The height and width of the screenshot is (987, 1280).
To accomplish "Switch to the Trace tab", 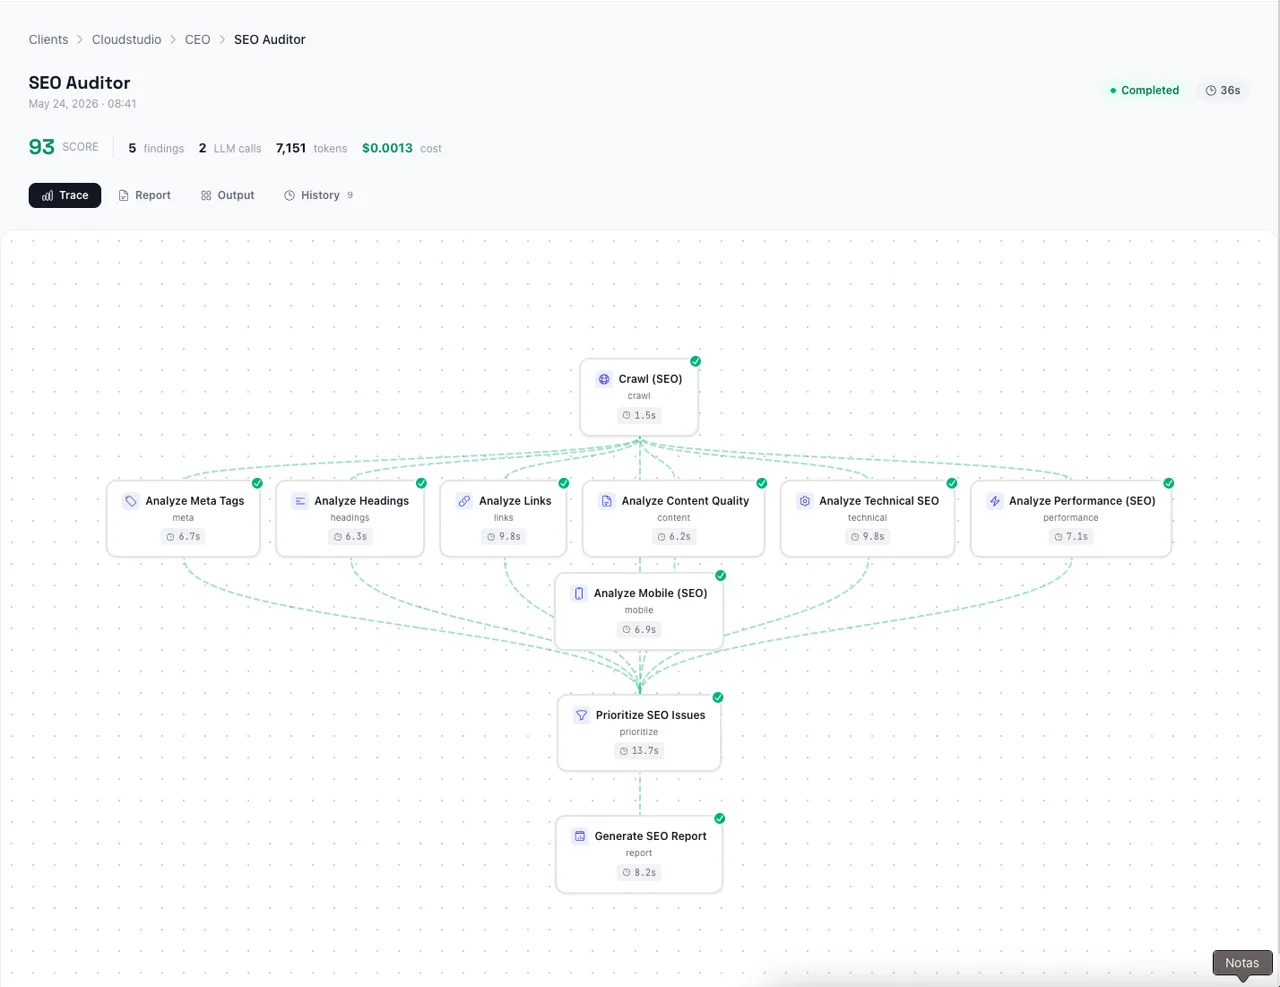I will (65, 195).
